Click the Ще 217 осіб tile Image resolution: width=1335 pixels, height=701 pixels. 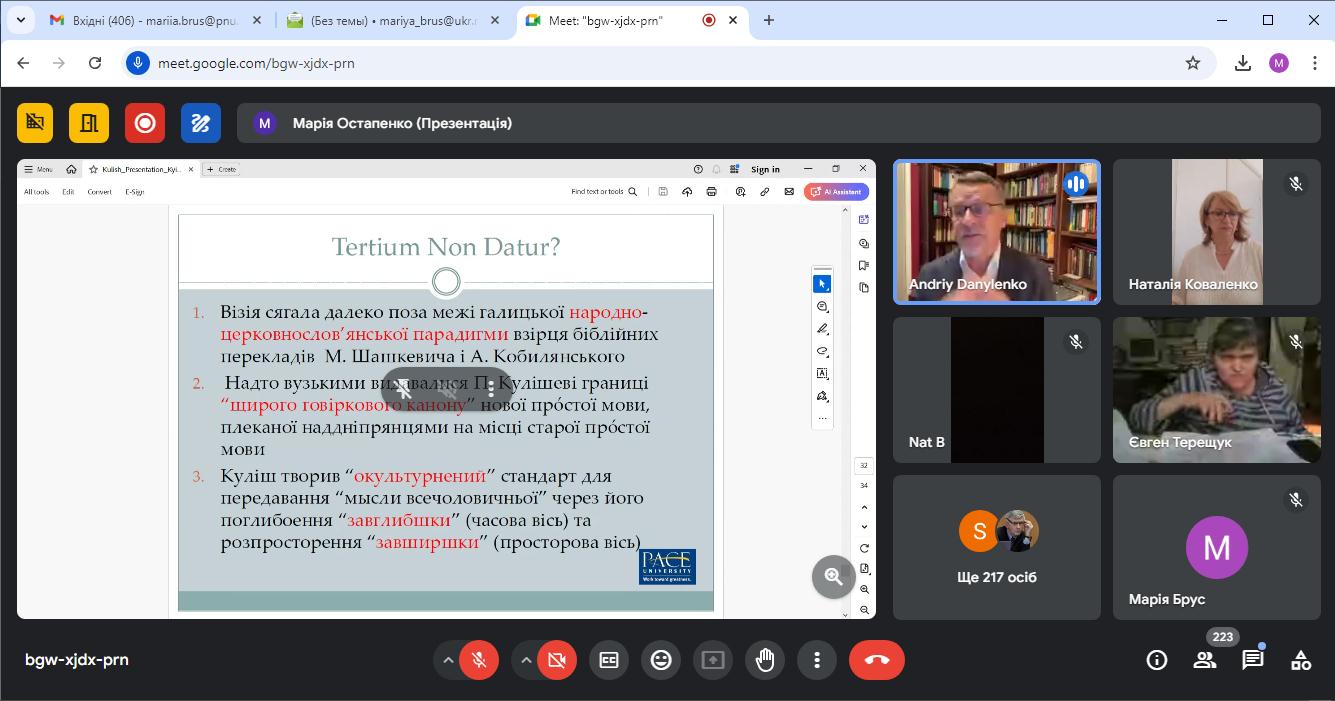(x=996, y=546)
